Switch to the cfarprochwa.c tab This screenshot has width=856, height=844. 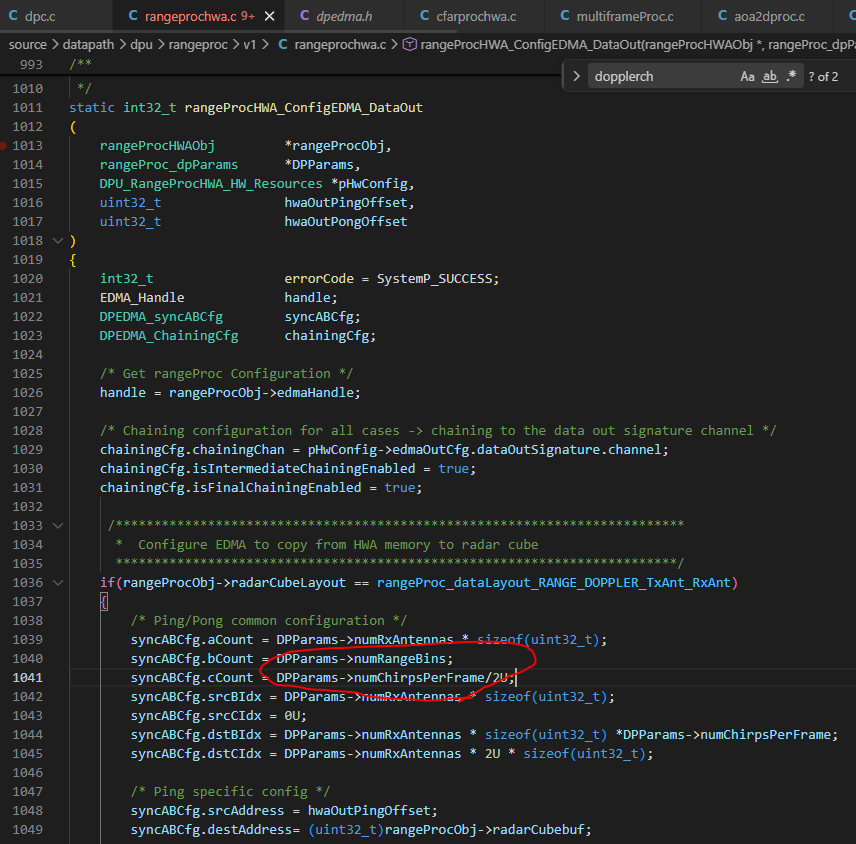[475, 16]
